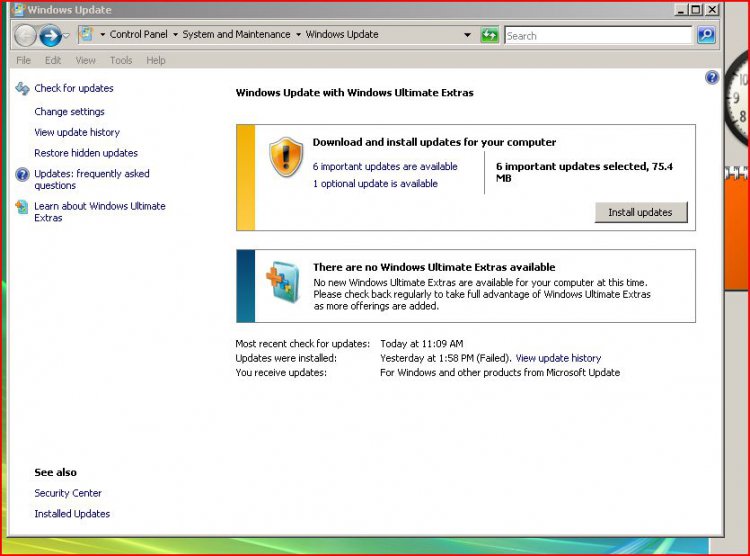Select Windows Update with Windows Ultimate Extras title

(354, 93)
